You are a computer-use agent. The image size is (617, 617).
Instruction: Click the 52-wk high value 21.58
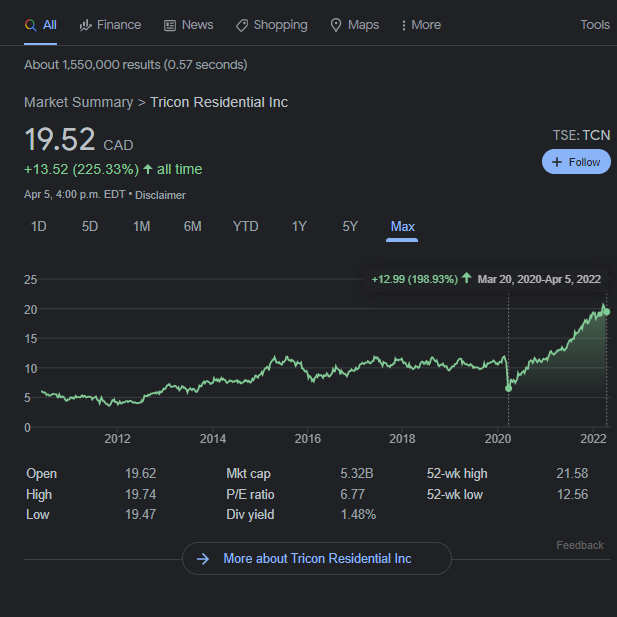(572, 473)
